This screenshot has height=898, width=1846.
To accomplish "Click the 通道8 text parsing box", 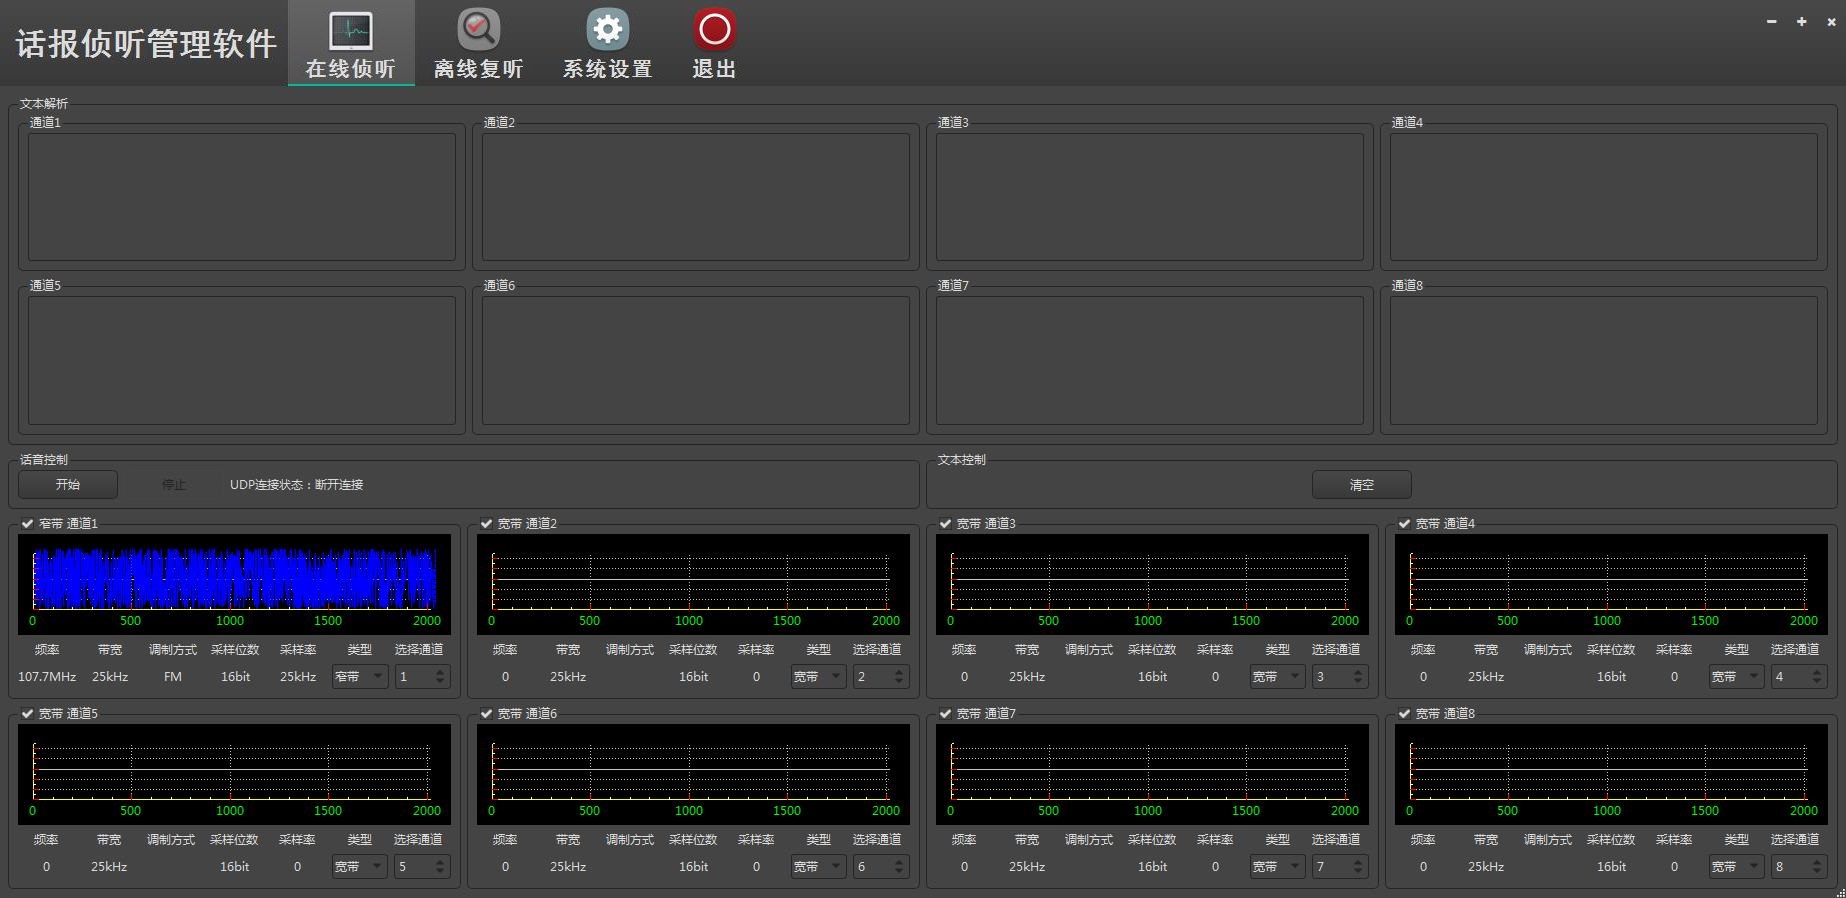I will 1604,360.
